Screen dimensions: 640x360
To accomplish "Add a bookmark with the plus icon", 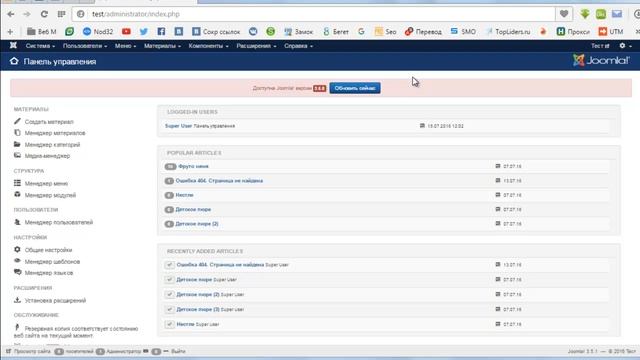I will pyautogui.click(x=10, y=31).
